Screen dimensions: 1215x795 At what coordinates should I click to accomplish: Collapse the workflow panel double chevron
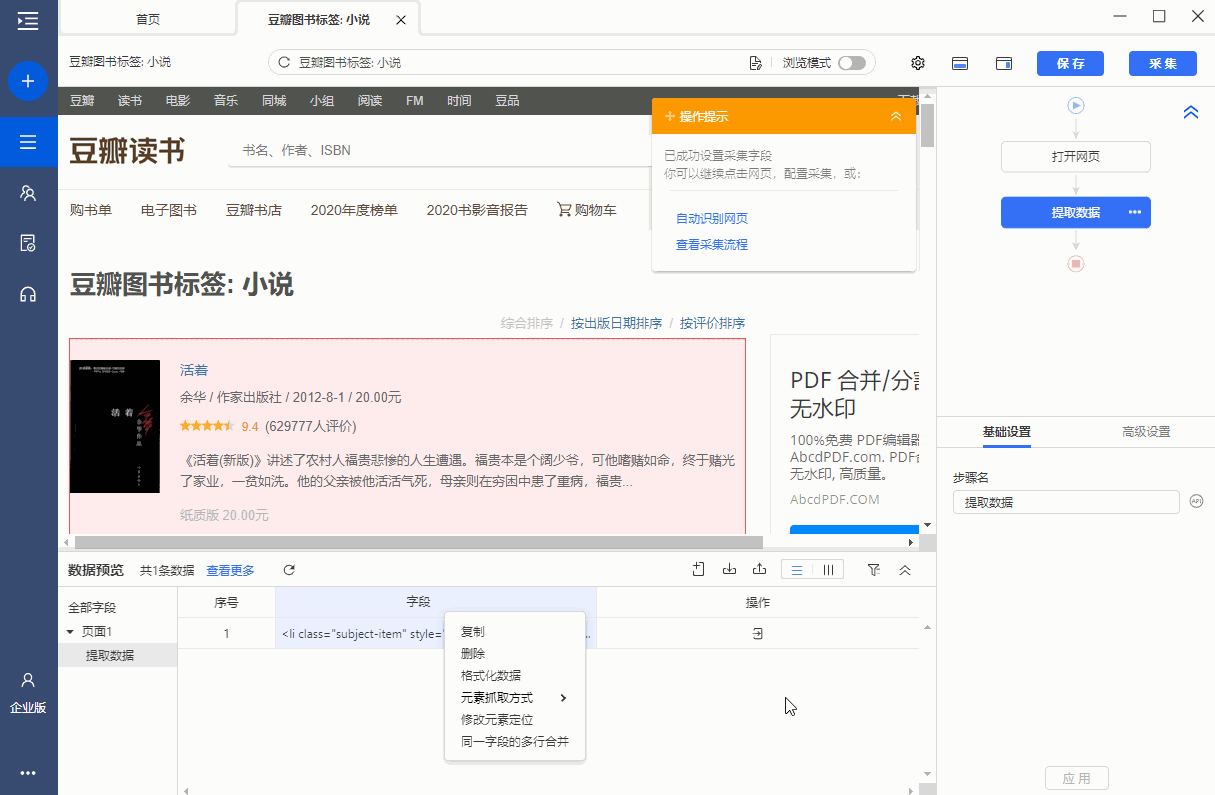tap(1190, 113)
